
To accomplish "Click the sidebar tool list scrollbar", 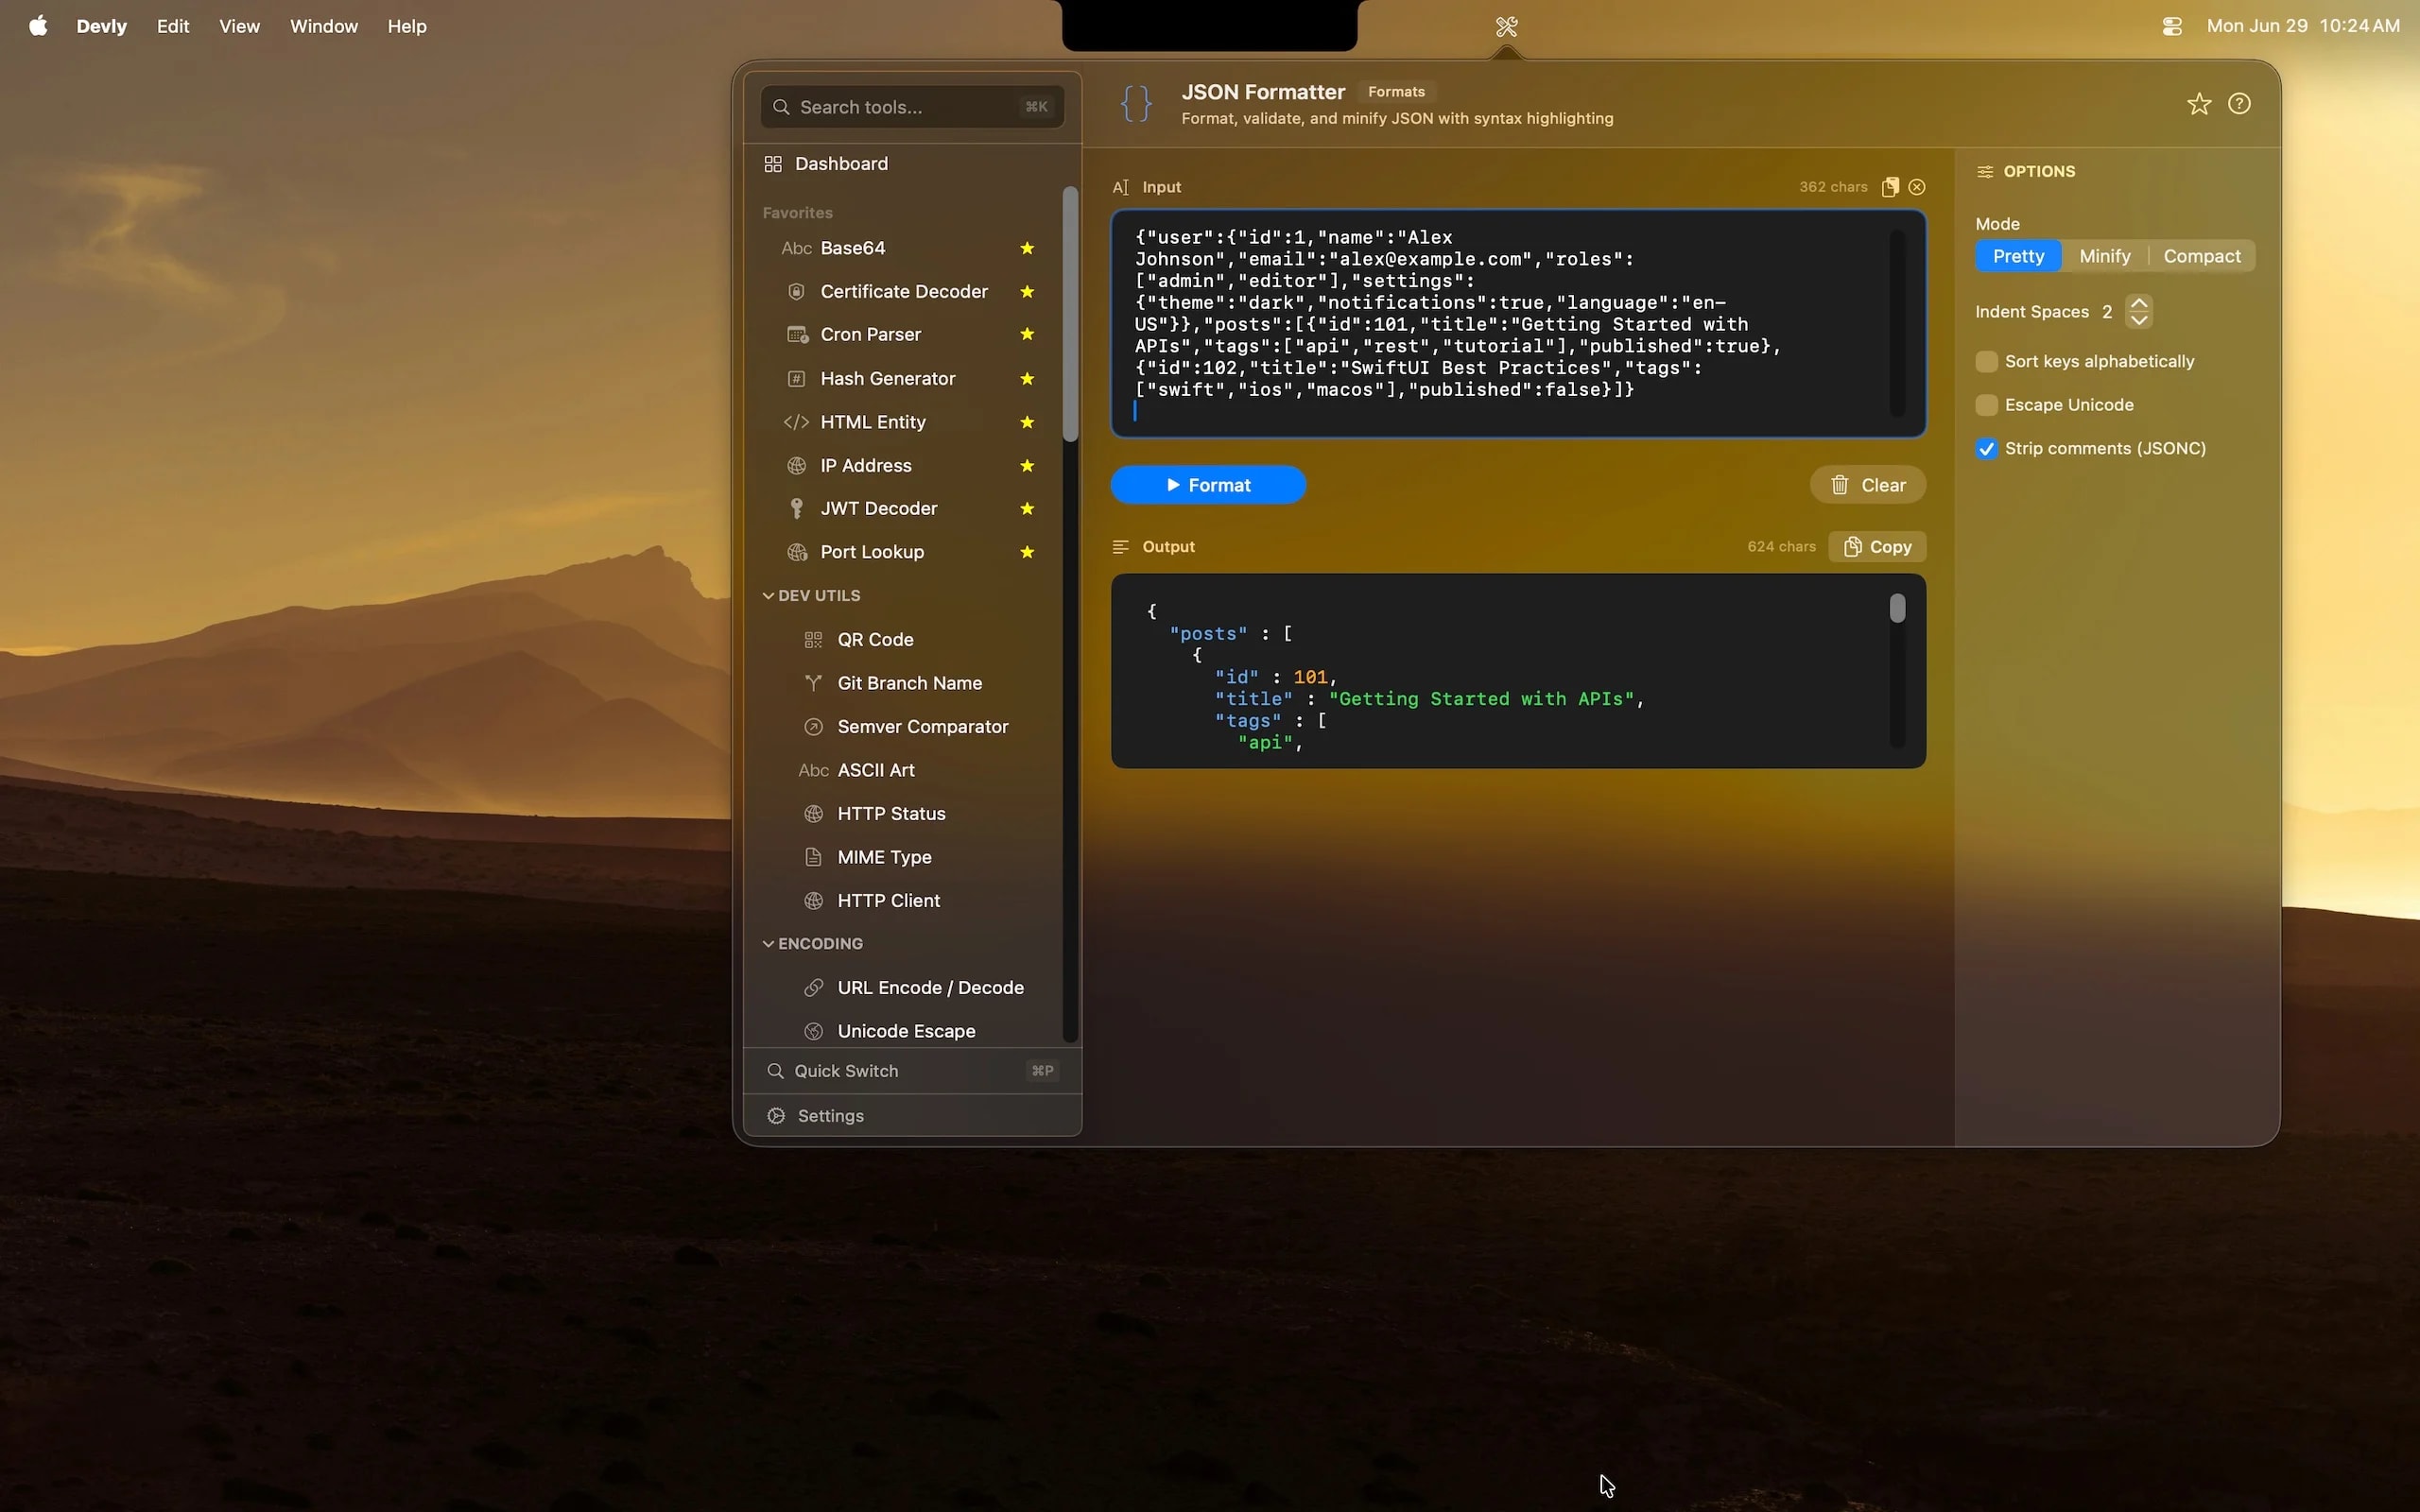I will (1070, 314).
